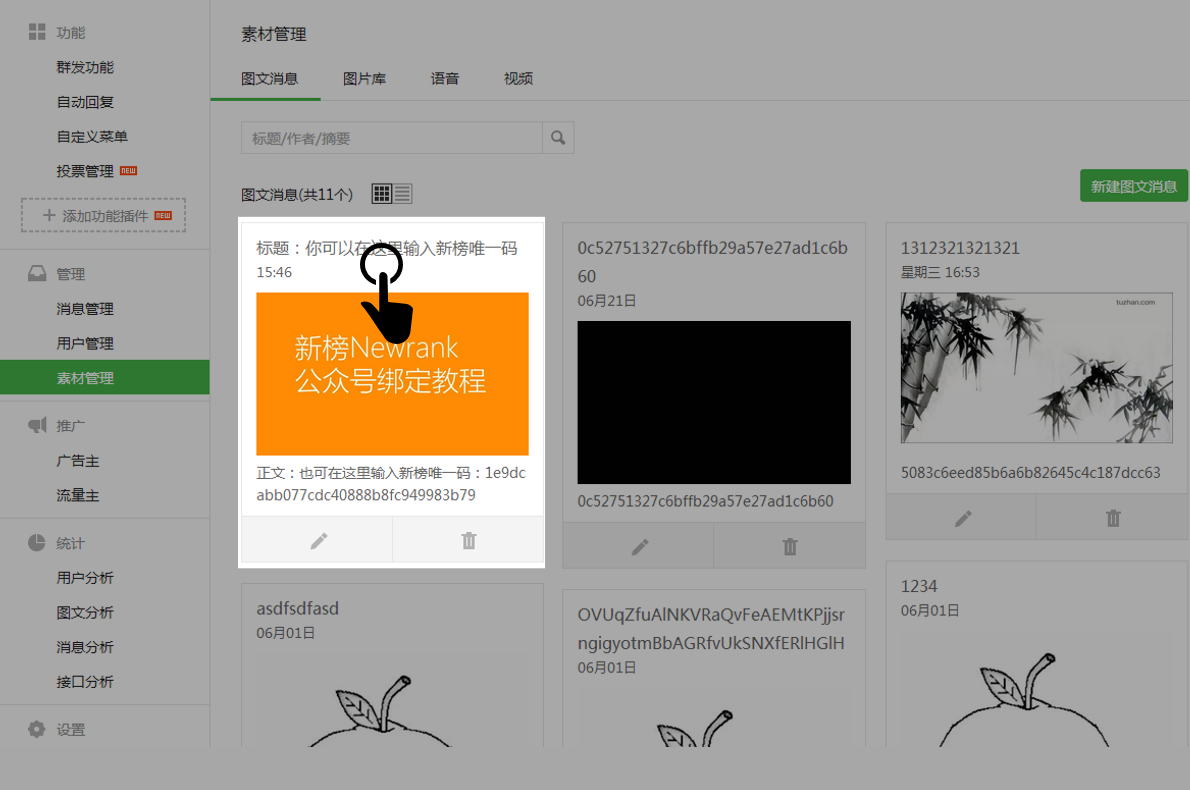Click 新建图文消息 green button

(1134, 186)
